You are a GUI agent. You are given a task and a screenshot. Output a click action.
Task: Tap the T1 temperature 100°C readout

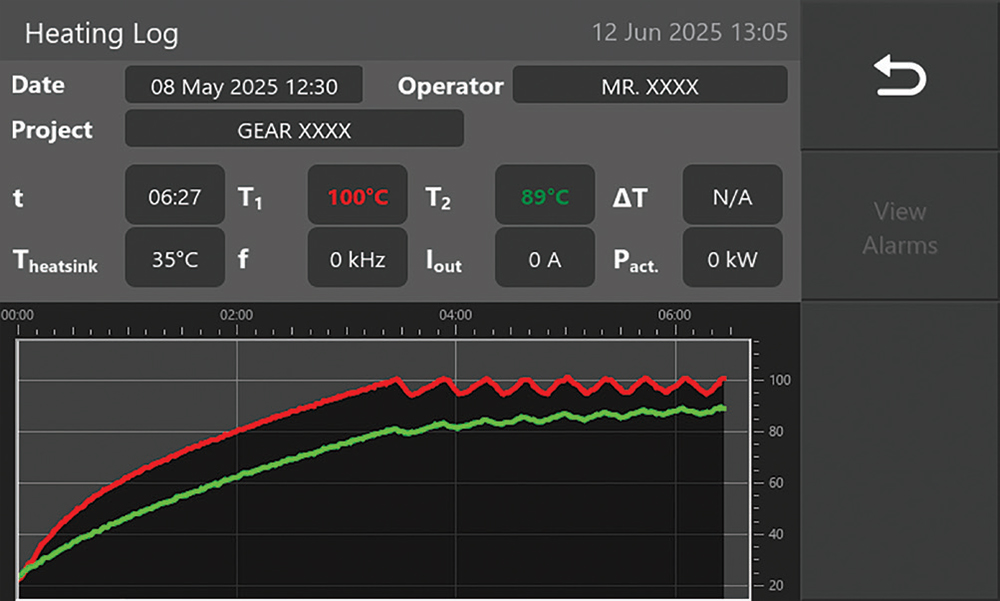pos(357,197)
